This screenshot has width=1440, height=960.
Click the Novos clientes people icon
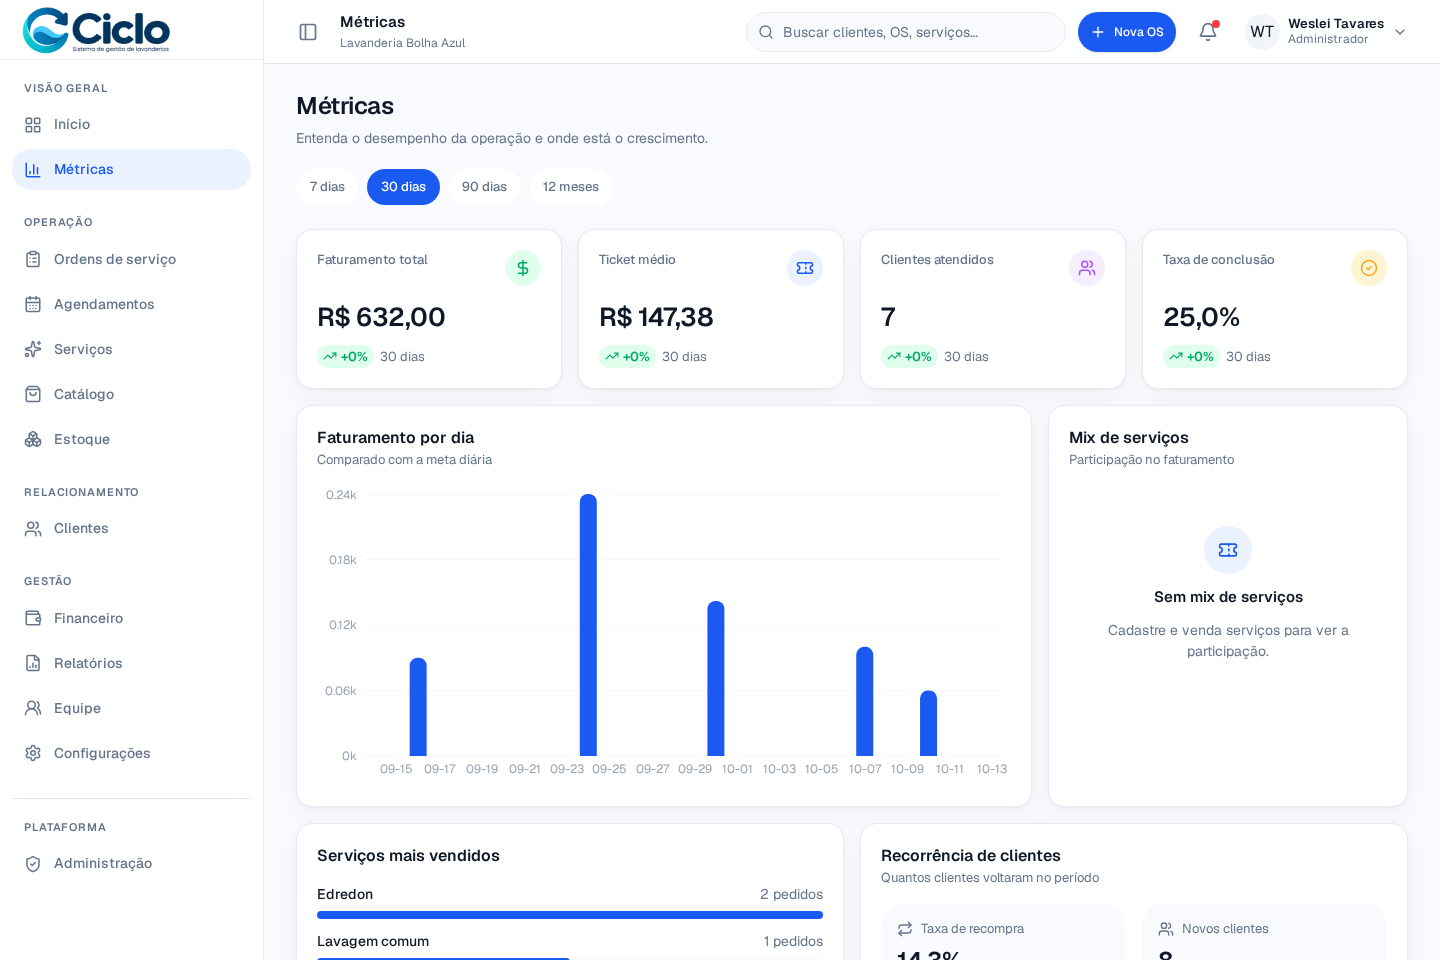(1166, 929)
